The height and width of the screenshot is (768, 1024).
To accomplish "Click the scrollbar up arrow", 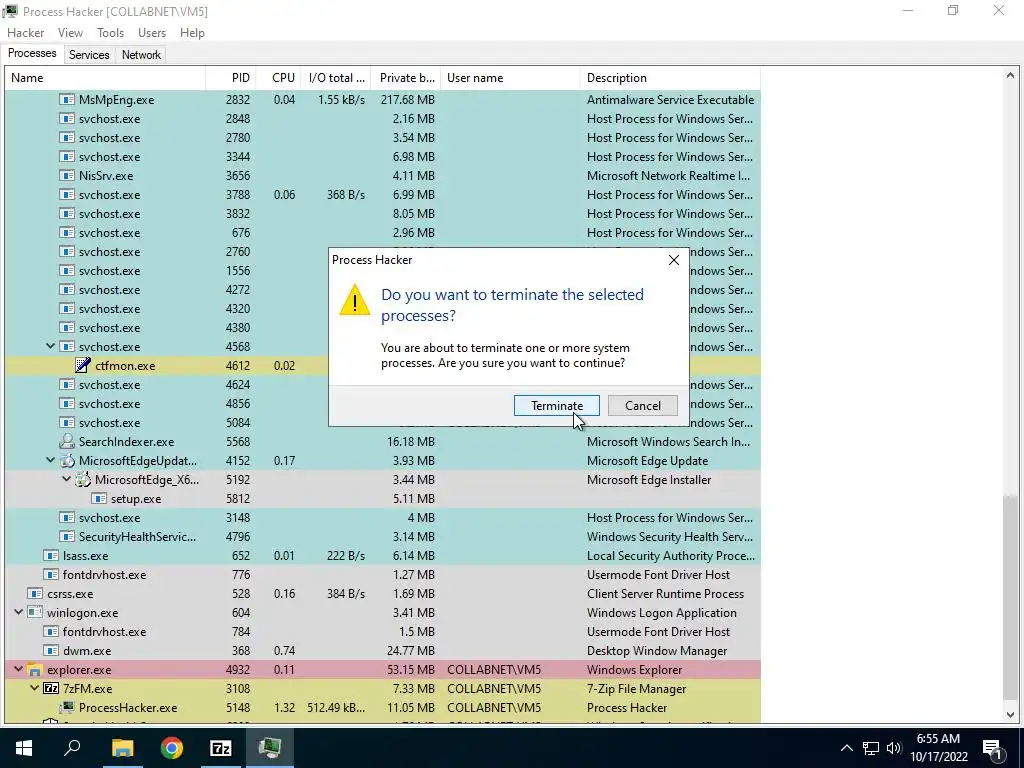I will point(1010,76).
